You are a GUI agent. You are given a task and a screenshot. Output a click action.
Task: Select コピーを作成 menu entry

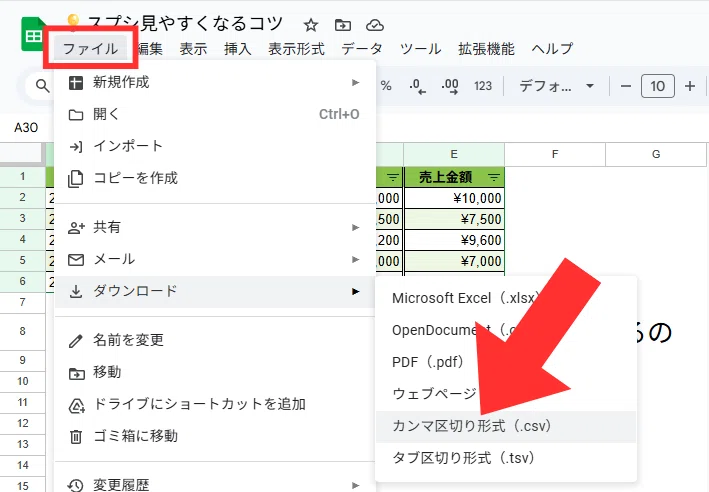pos(215,178)
